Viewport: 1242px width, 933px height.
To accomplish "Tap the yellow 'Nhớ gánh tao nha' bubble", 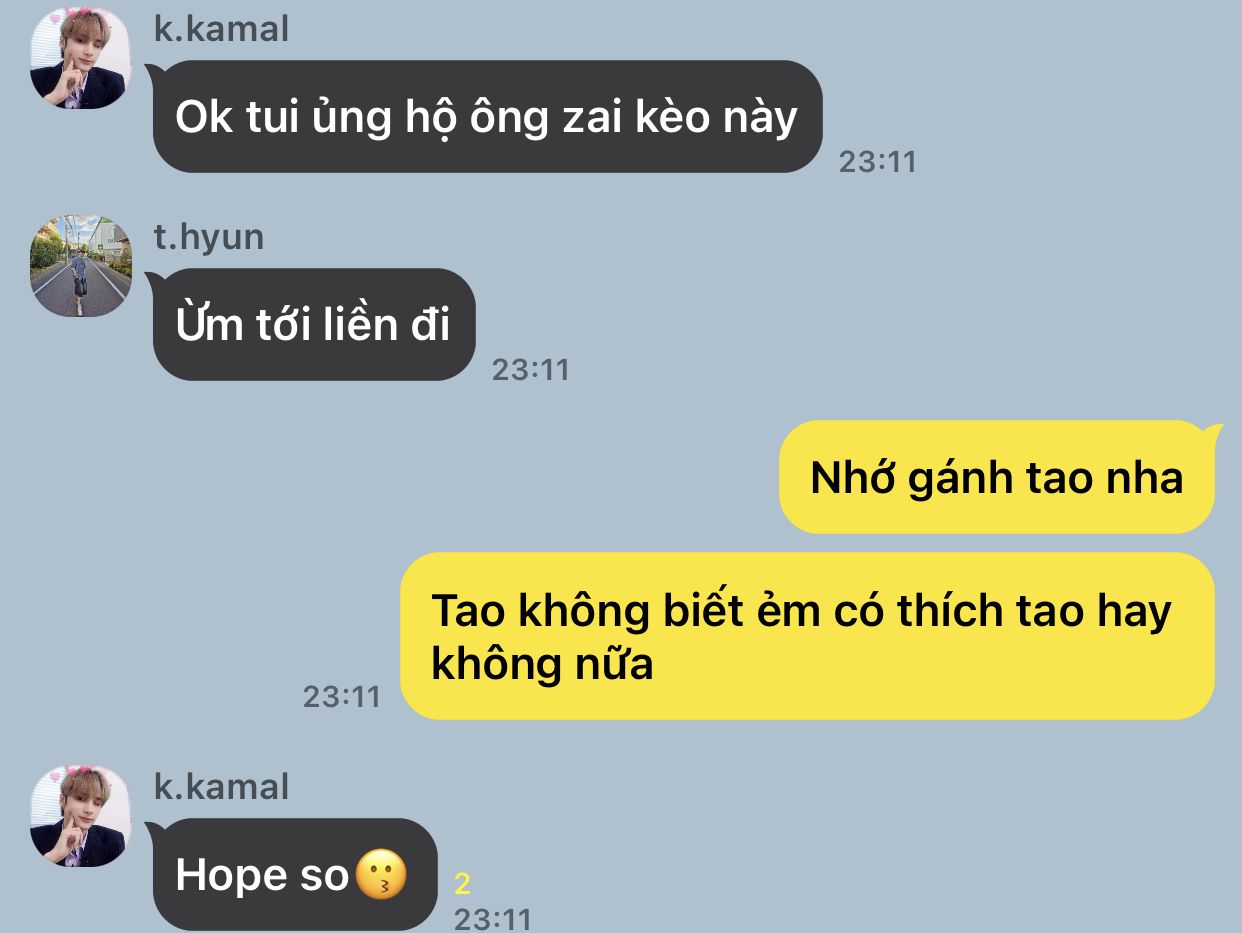I will click(x=997, y=477).
